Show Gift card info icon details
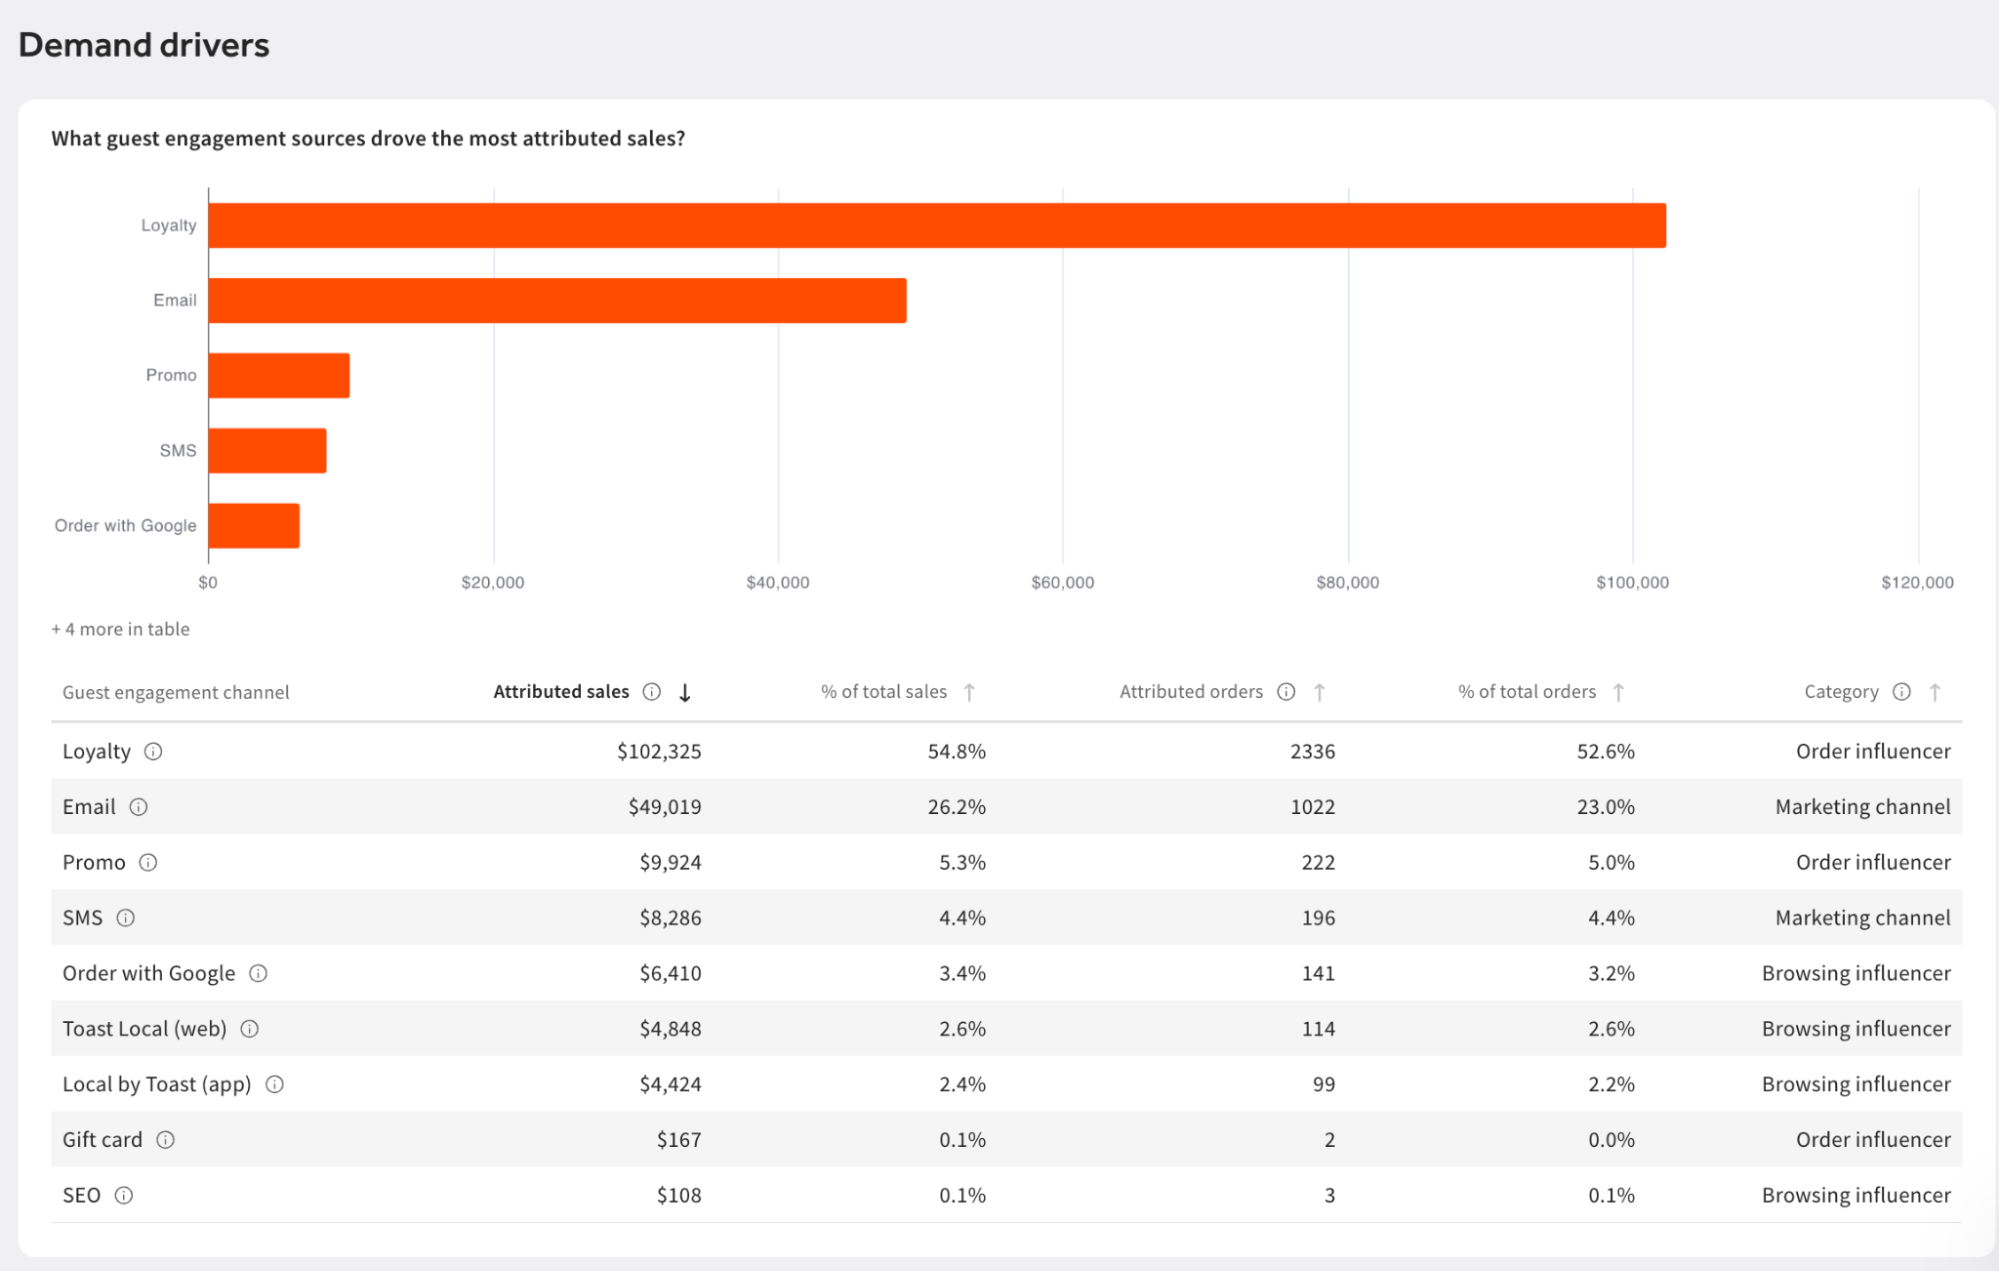 pos(166,1140)
